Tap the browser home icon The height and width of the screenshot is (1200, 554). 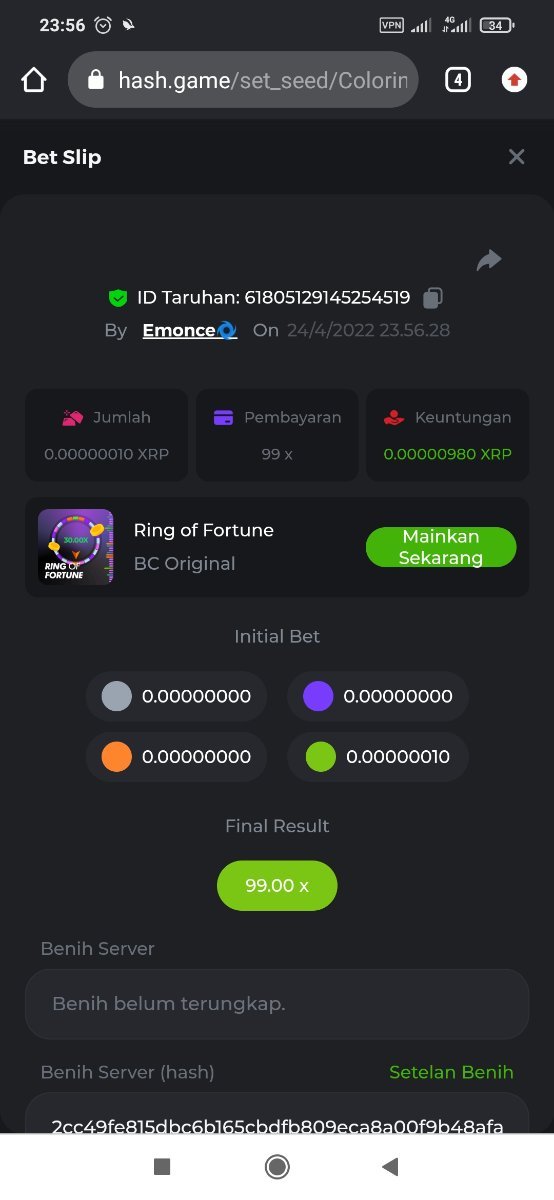point(34,80)
